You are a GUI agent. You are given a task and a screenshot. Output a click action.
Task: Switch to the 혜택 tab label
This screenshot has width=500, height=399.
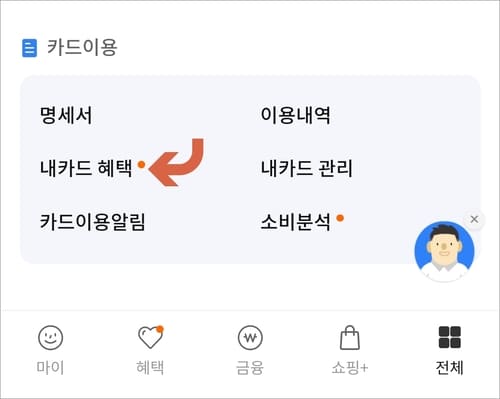pyautogui.click(x=150, y=368)
